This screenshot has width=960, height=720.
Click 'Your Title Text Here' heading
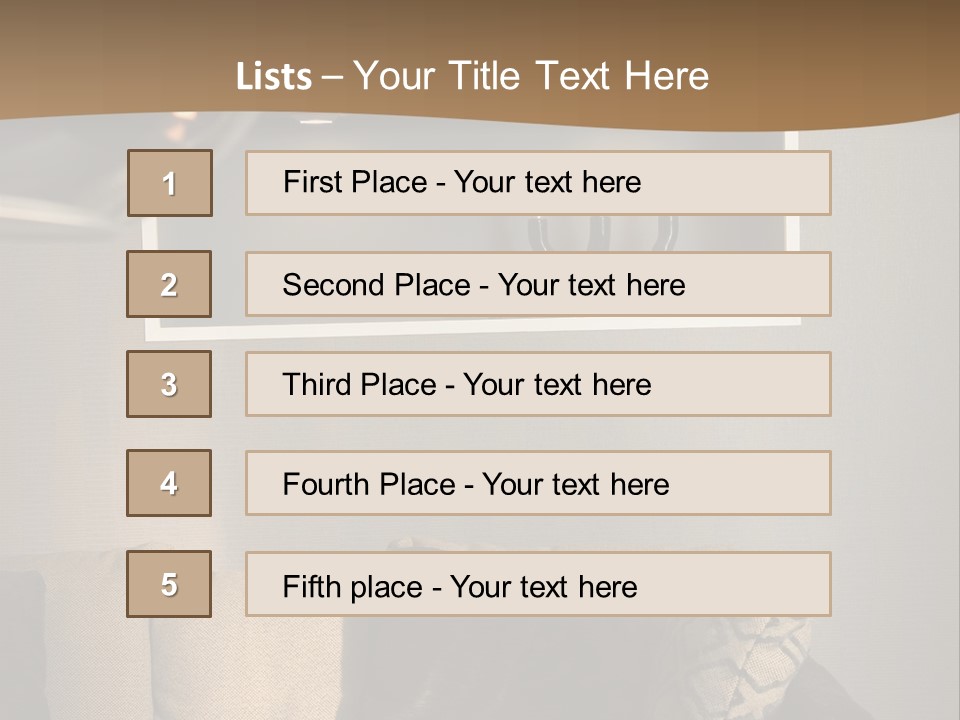pos(531,76)
